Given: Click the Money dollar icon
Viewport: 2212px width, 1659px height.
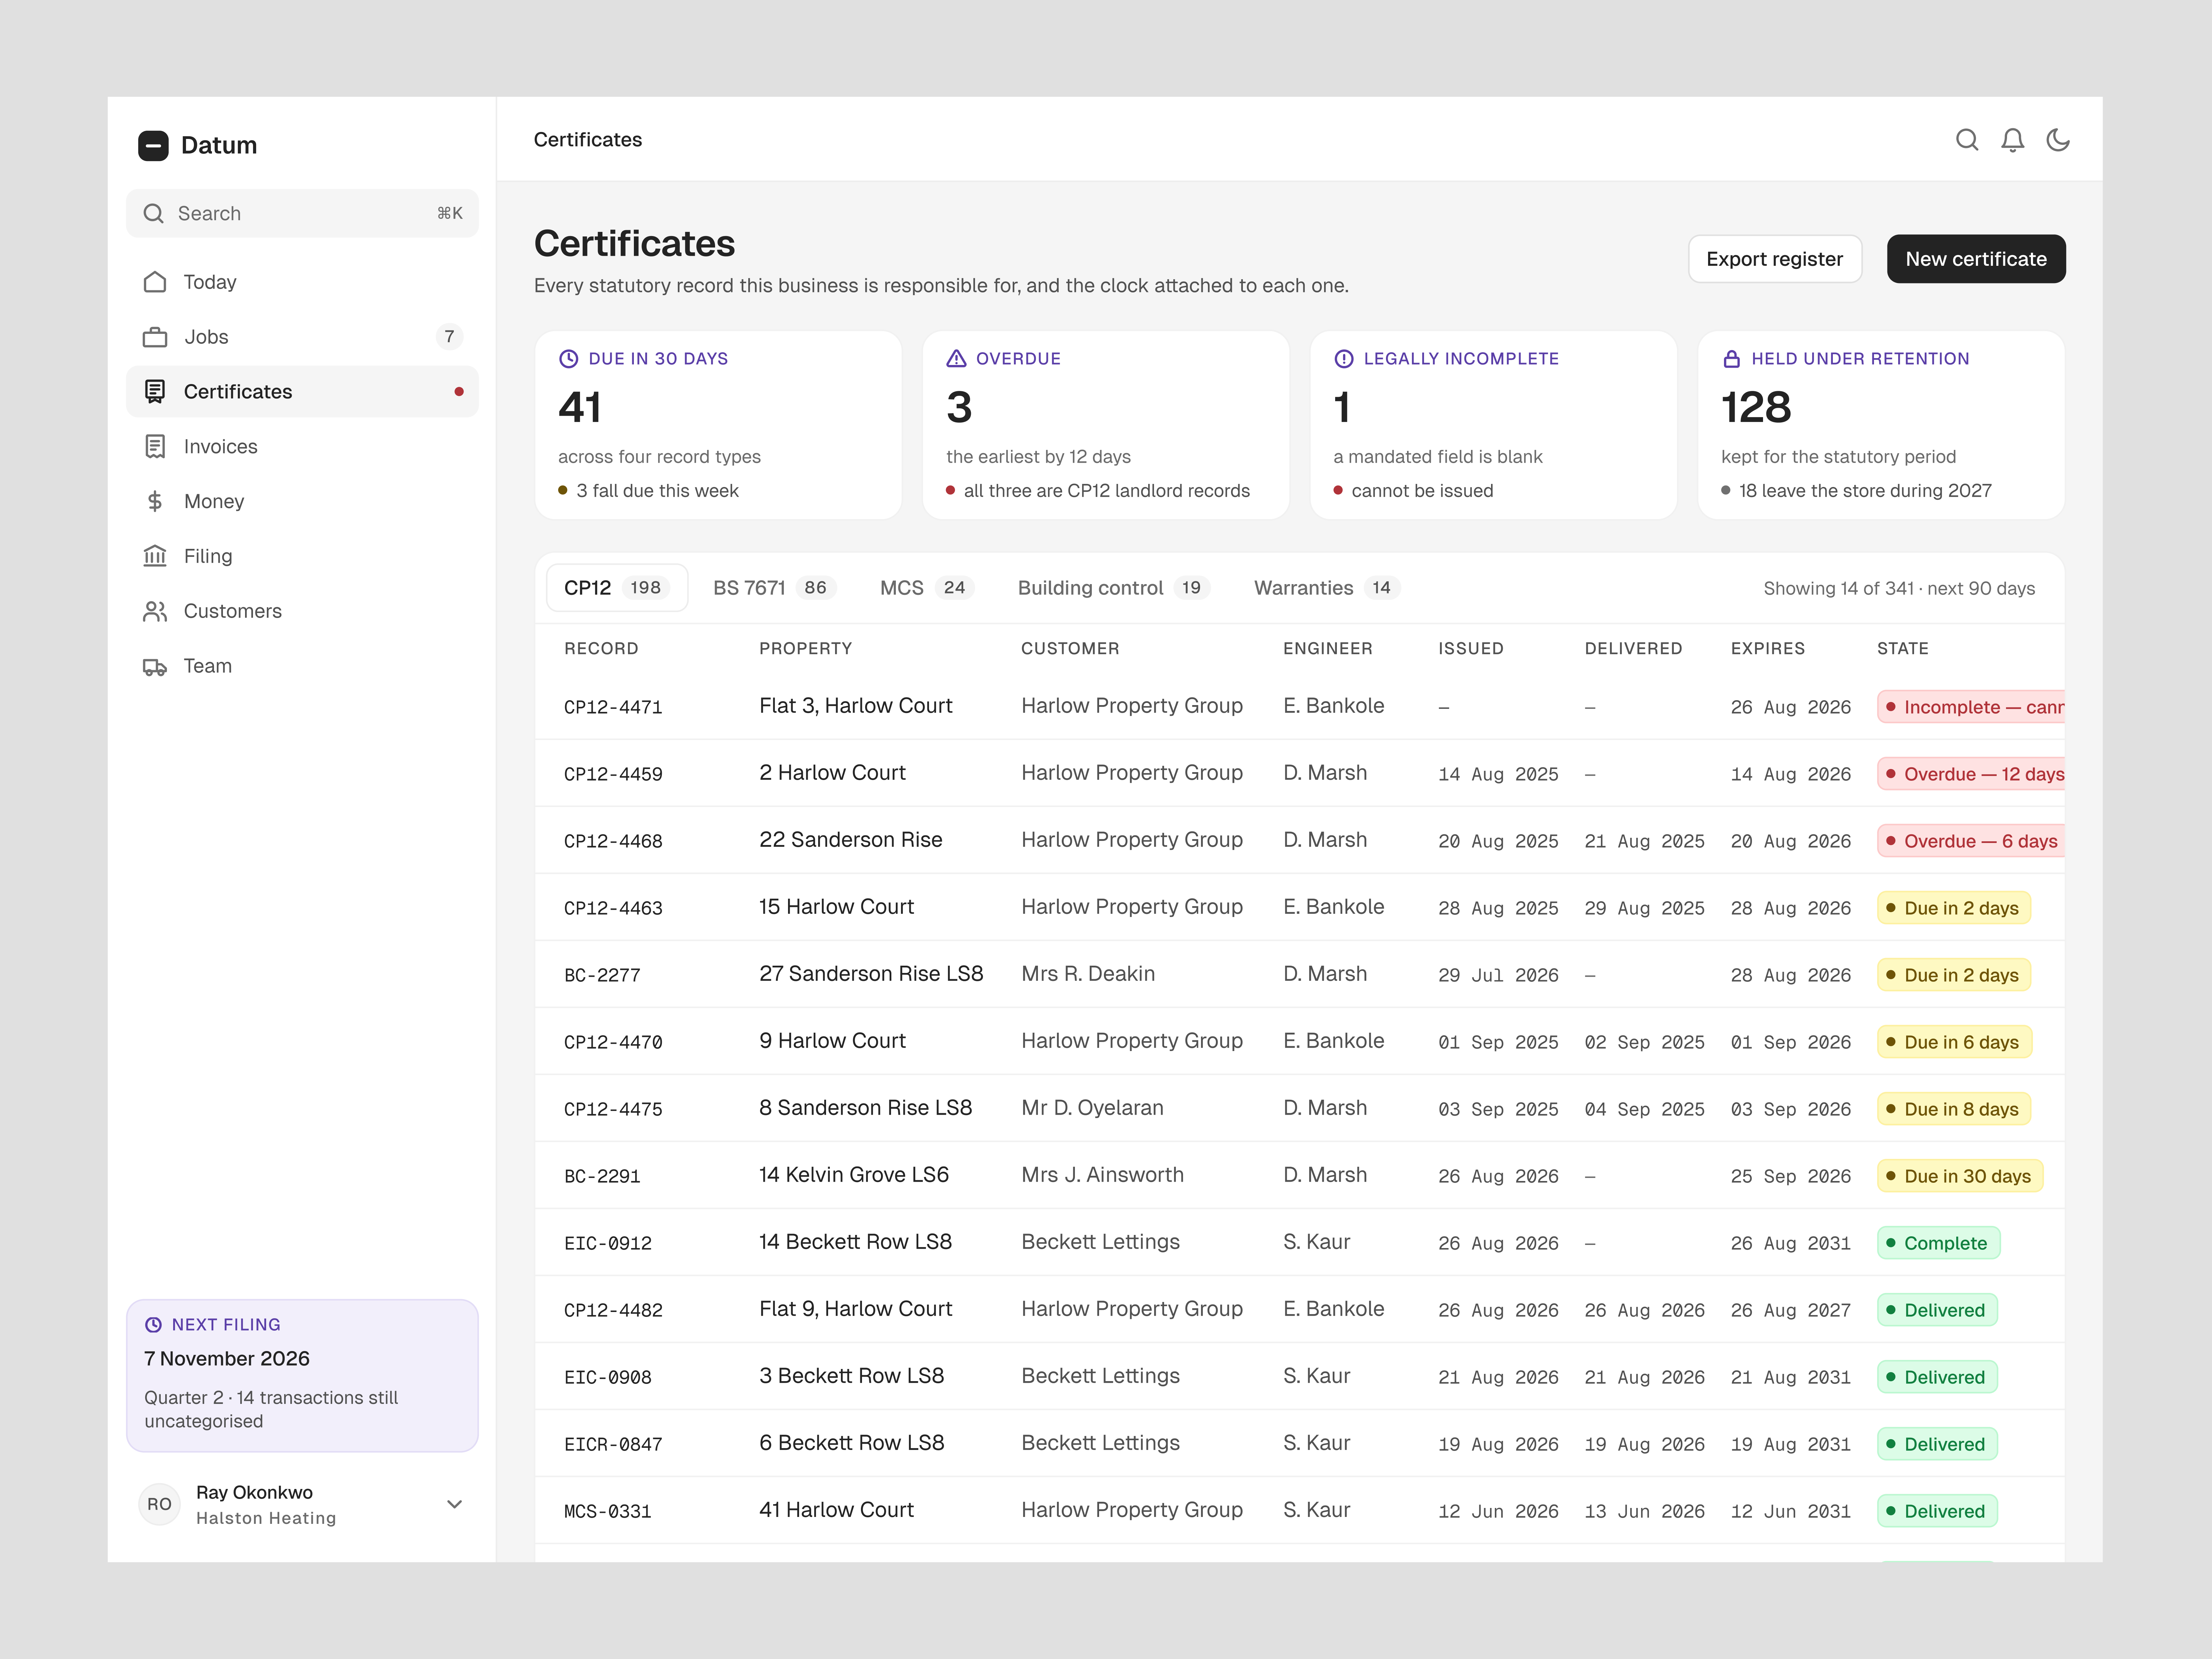Looking at the screenshot, I should point(155,501).
